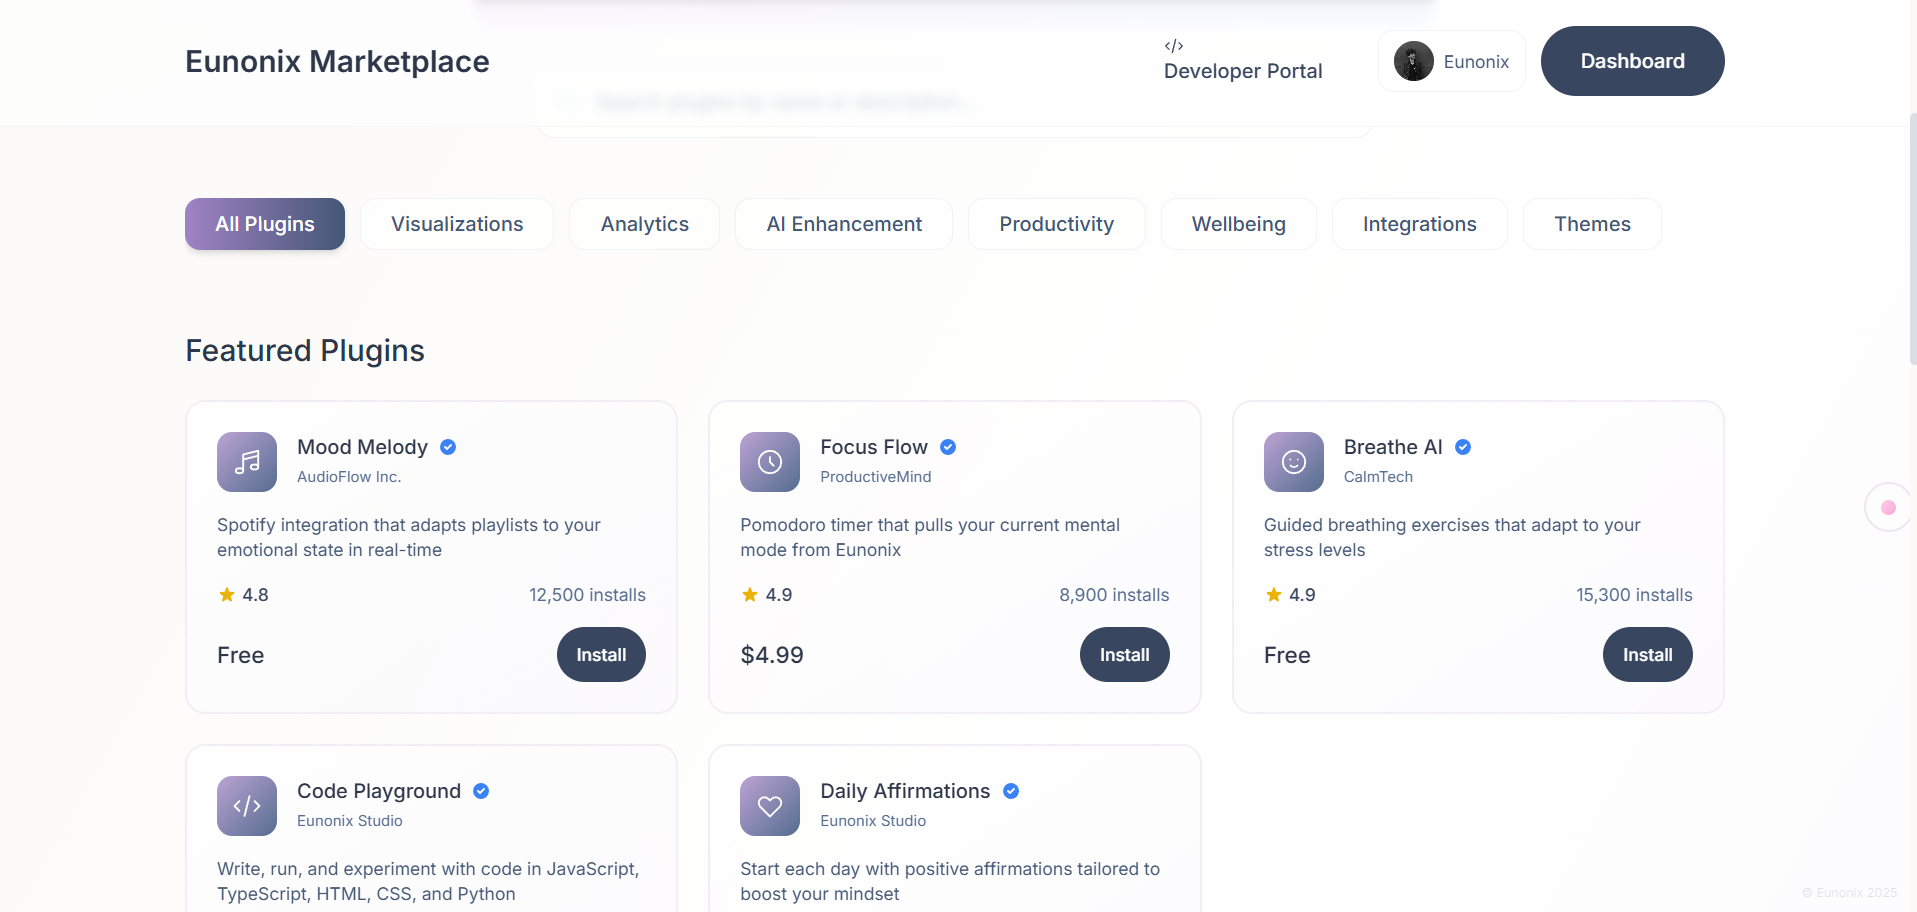Click the verified badge next to Mood Melody
Screen dimensions: 1917x912
click(447, 447)
